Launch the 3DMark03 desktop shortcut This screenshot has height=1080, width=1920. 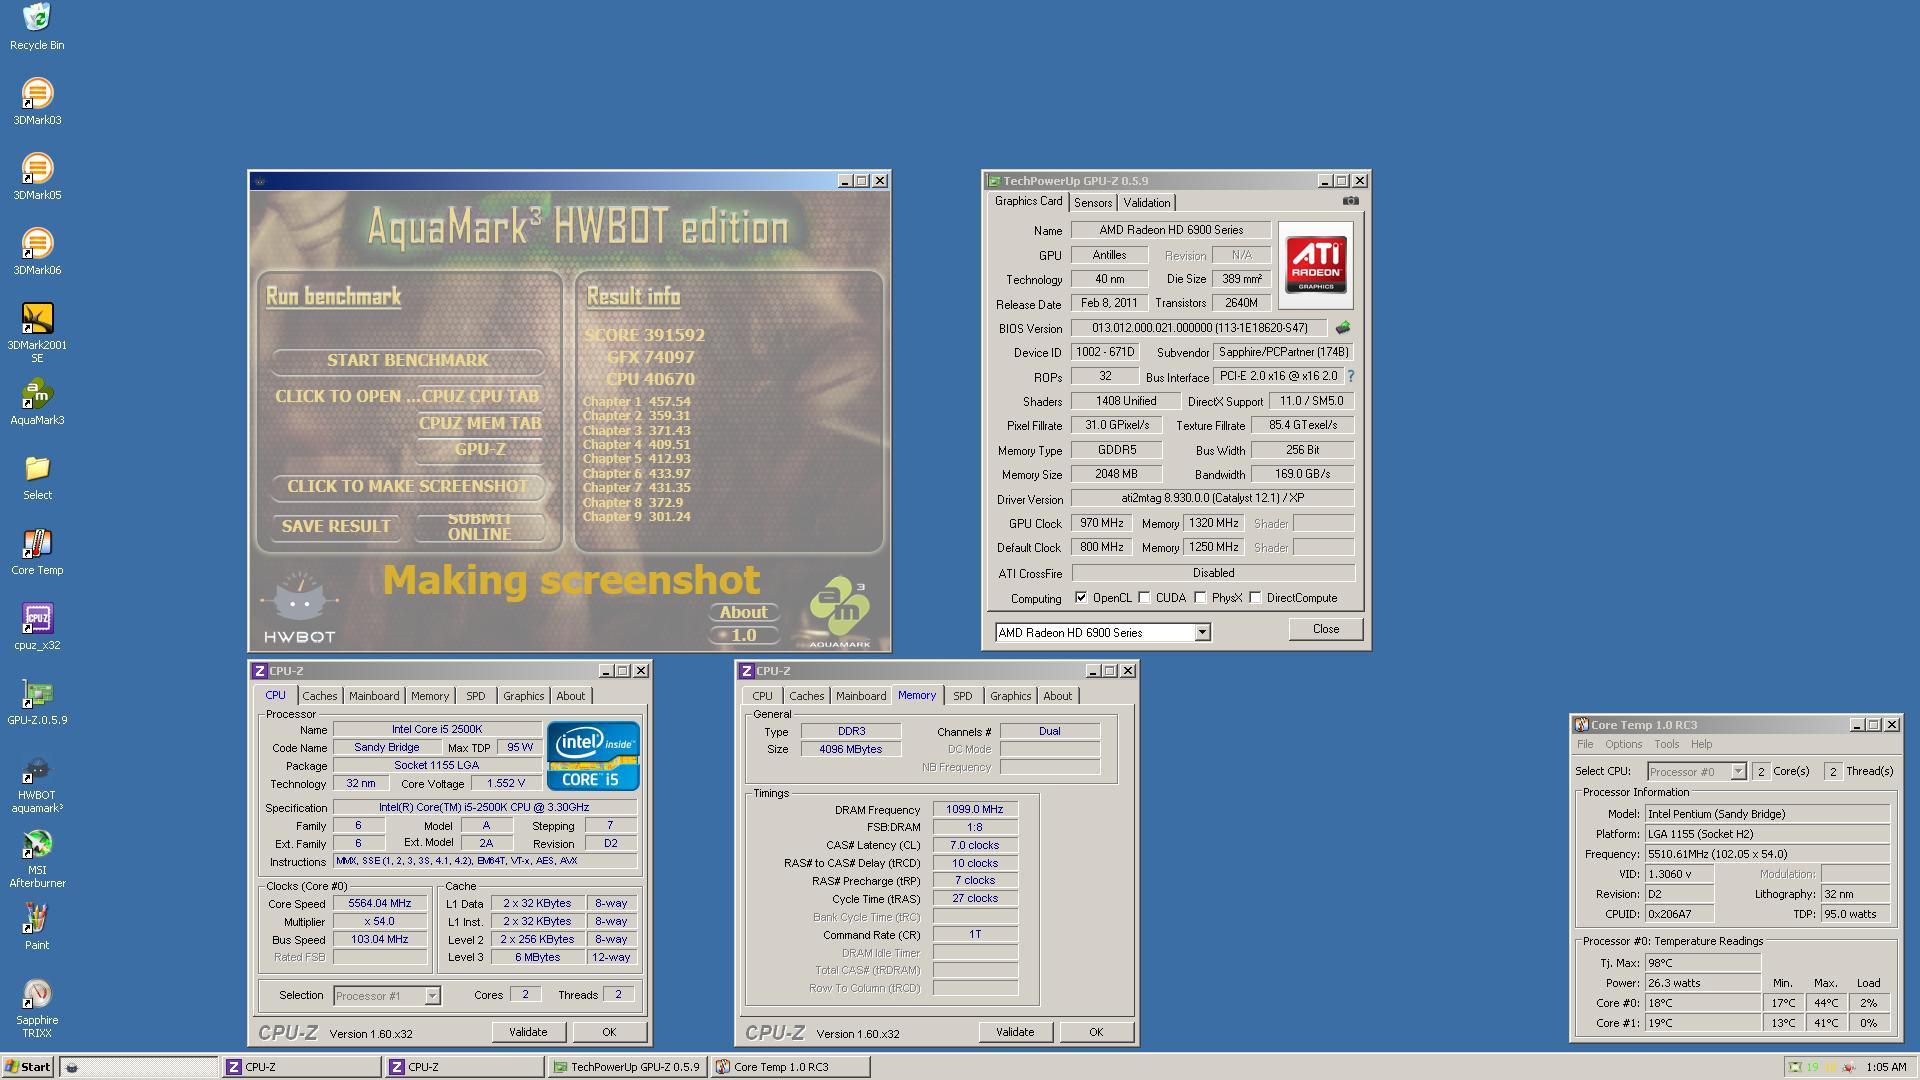[37, 102]
